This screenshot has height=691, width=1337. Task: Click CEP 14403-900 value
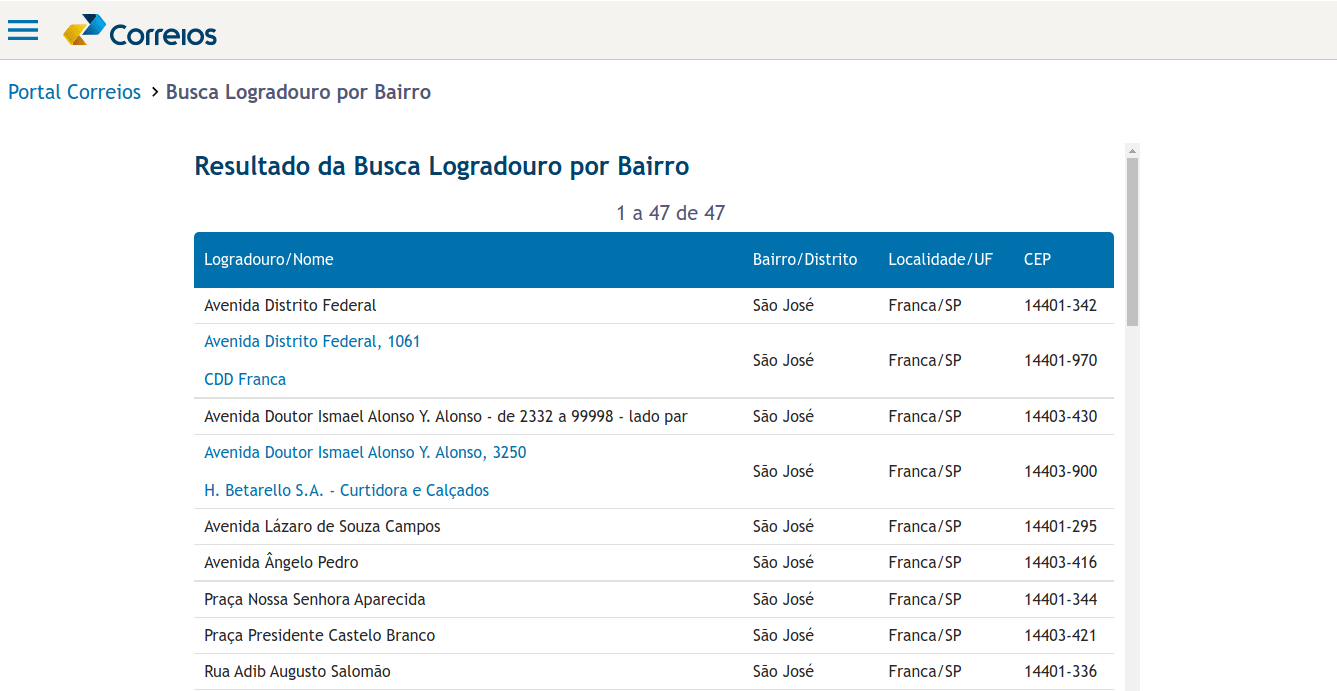click(1060, 472)
